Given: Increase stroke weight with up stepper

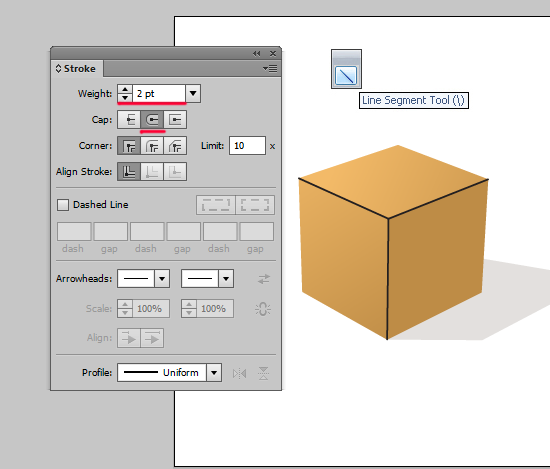Looking at the screenshot, I should tap(125, 89).
